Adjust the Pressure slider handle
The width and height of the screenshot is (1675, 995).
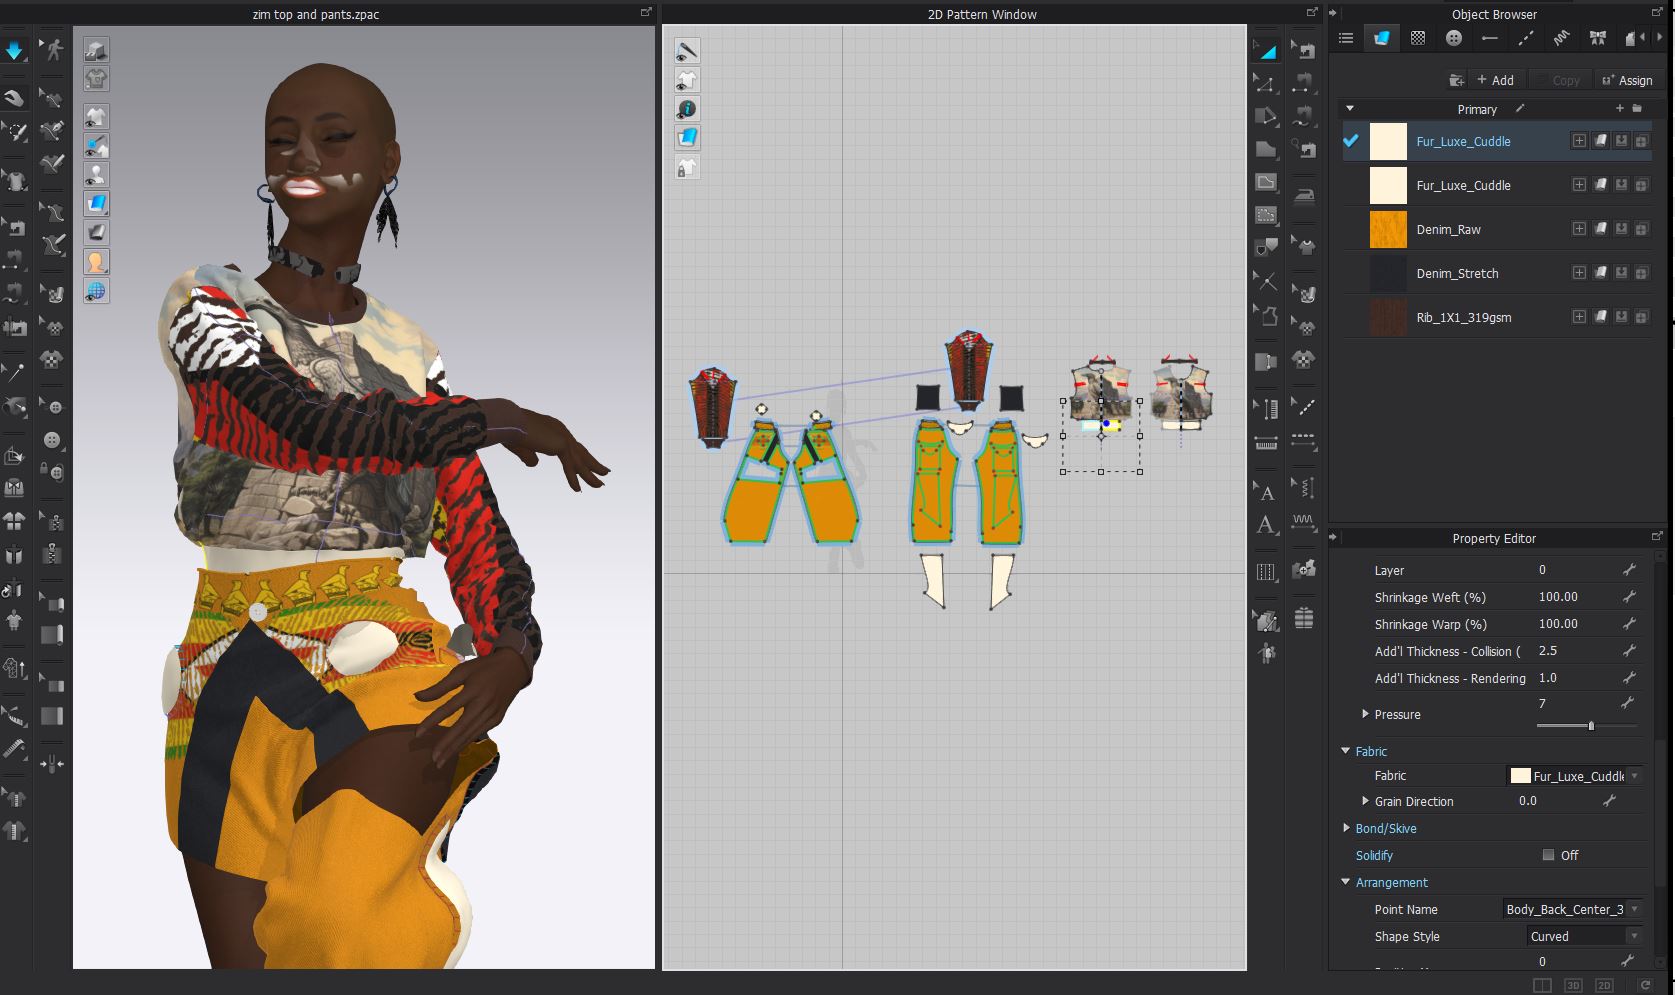1591,726
